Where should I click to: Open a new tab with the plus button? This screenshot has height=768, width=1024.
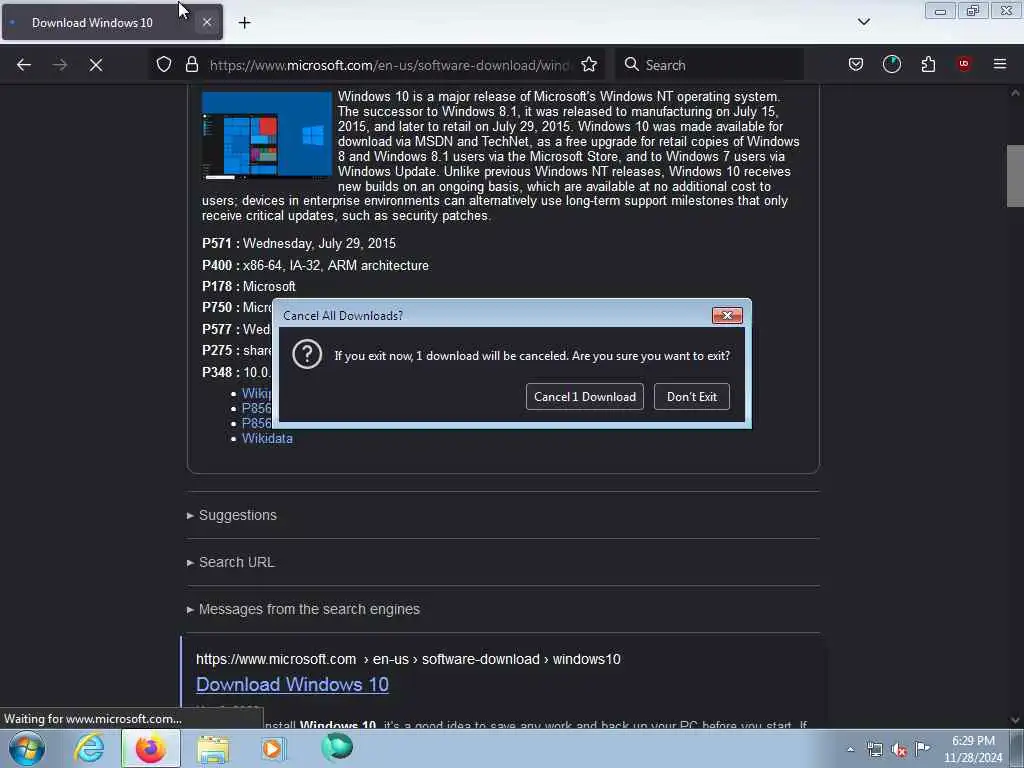(244, 23)
